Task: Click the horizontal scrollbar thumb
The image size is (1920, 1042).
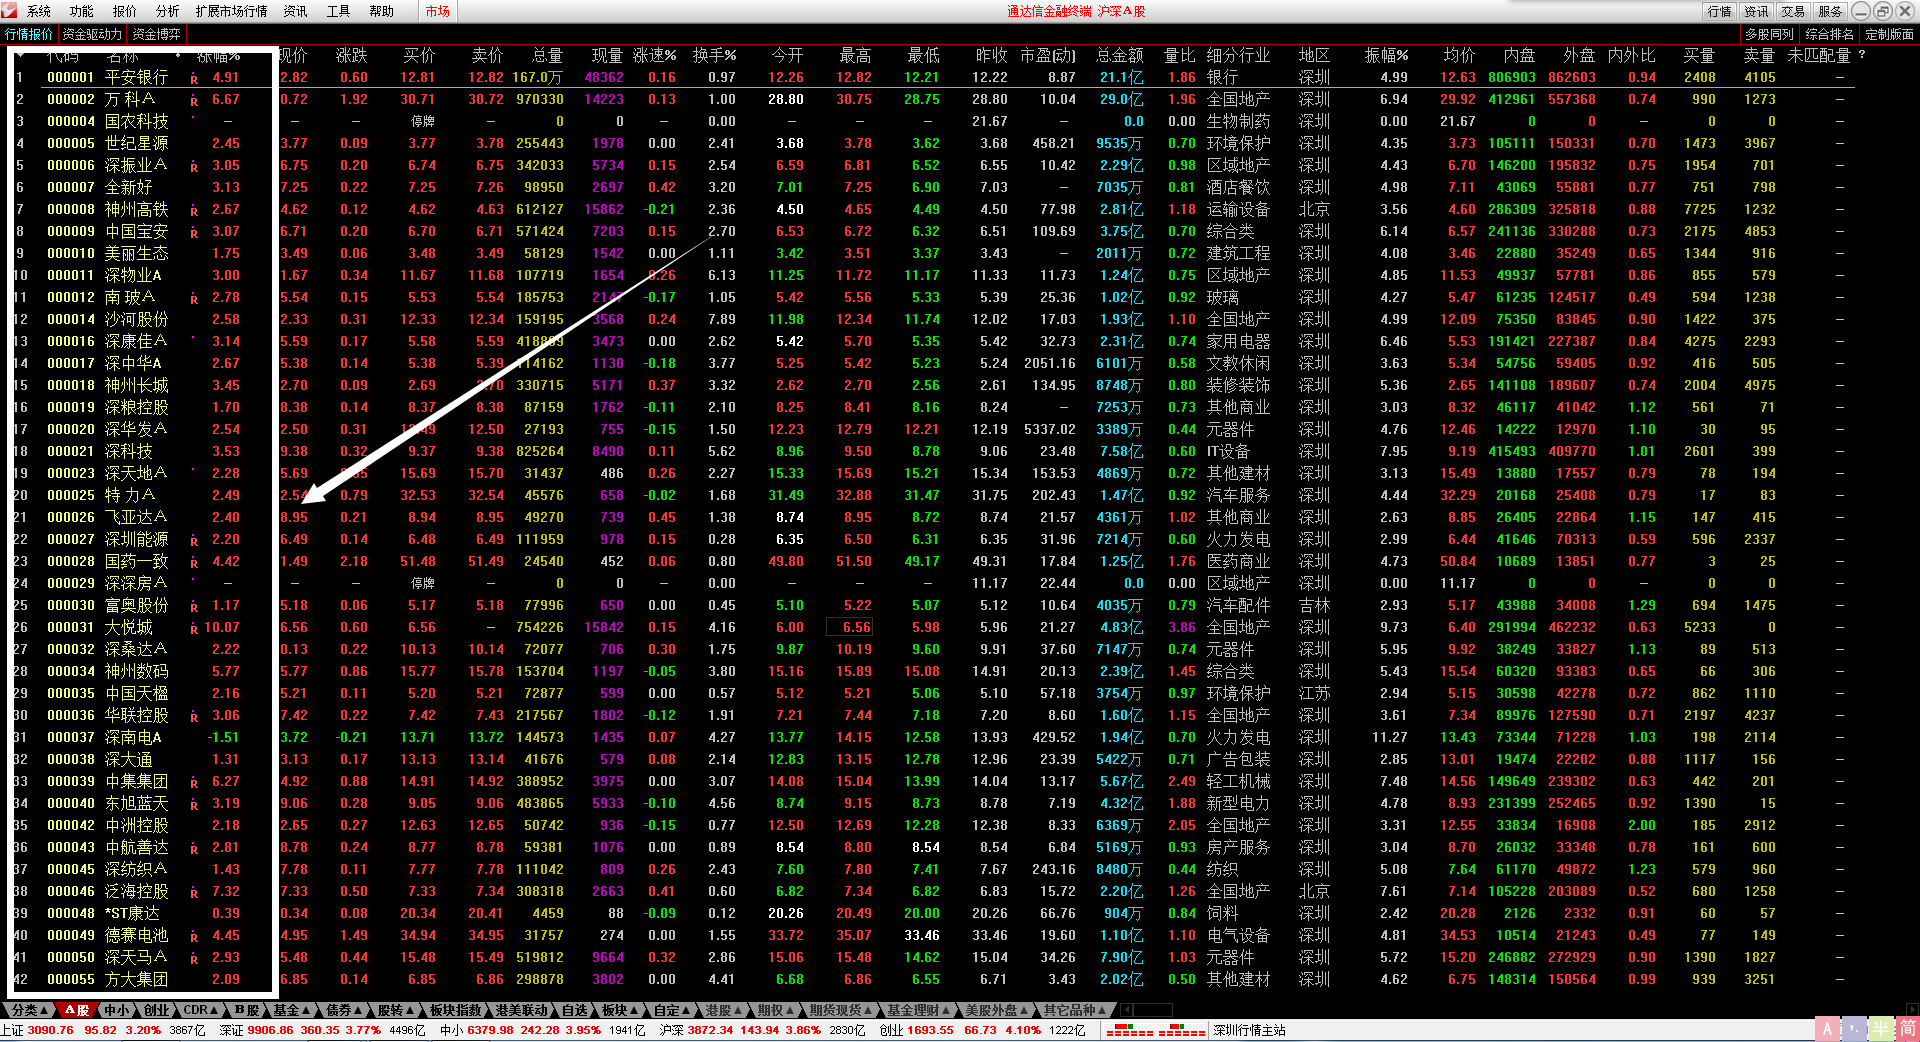Action: tap(1152, 1010)
